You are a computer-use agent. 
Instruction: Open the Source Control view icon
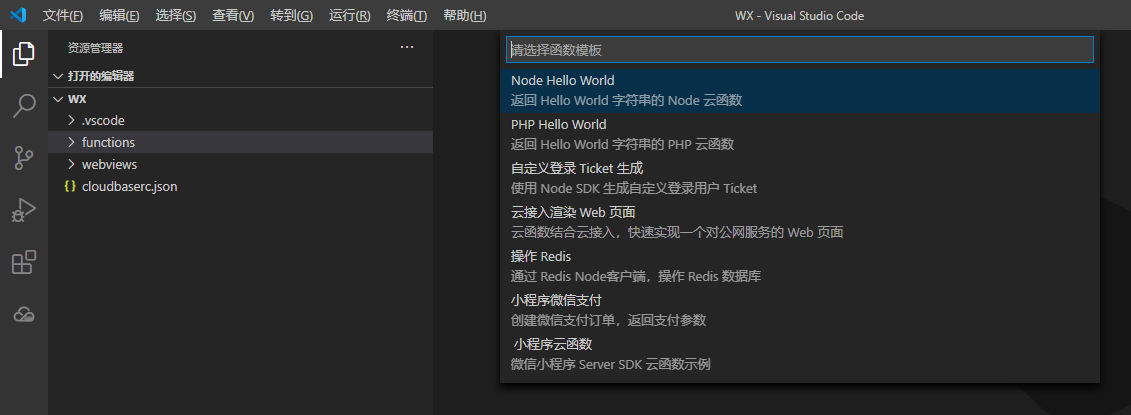point(24,158)
